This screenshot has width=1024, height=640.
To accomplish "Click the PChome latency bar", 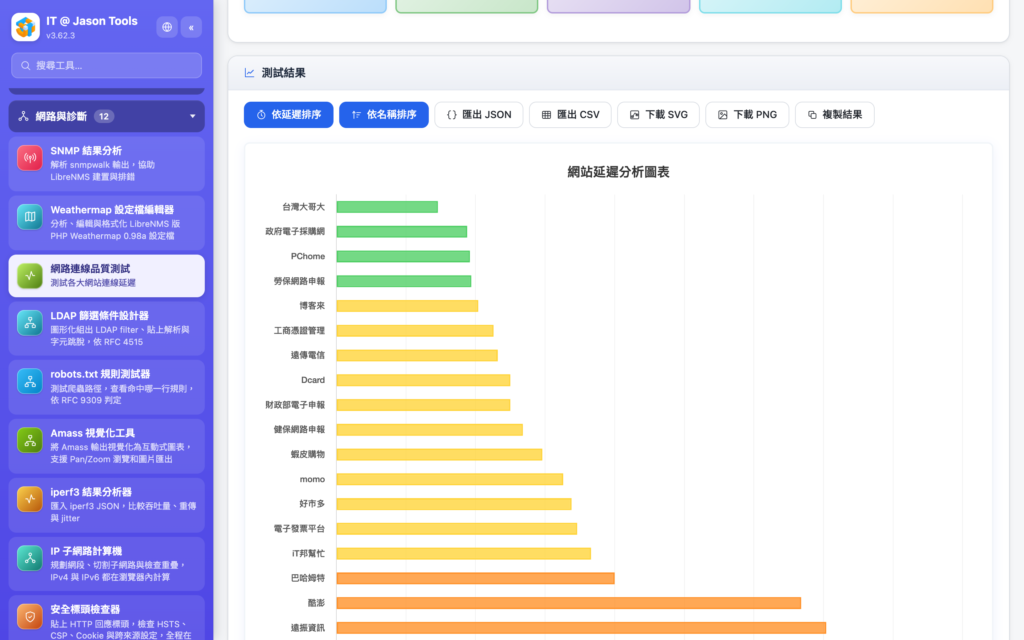I will pyautogui.click(x=403, y=257).
